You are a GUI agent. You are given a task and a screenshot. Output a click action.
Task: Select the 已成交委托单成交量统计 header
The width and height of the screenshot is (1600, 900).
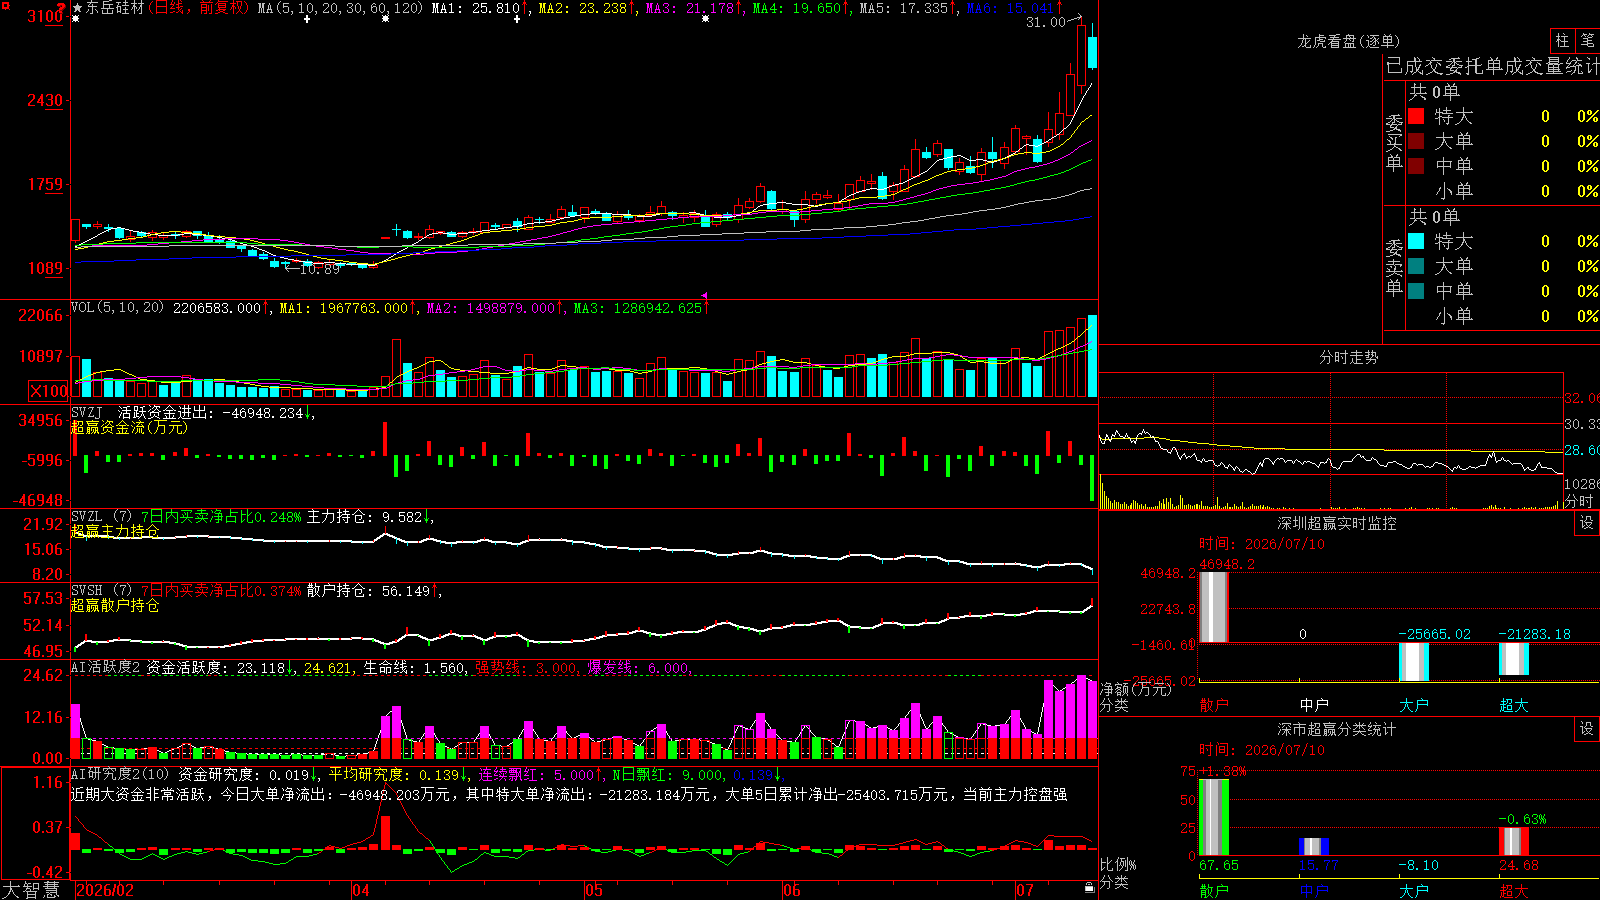tap(1492, 67)
